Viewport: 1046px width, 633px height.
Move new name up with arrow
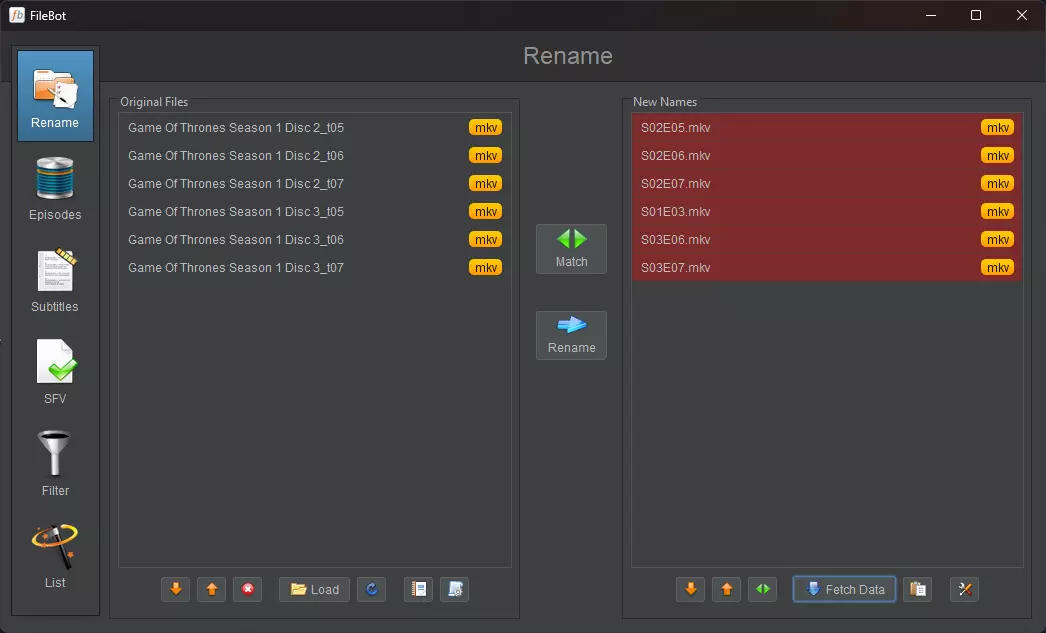click(726, 590)
